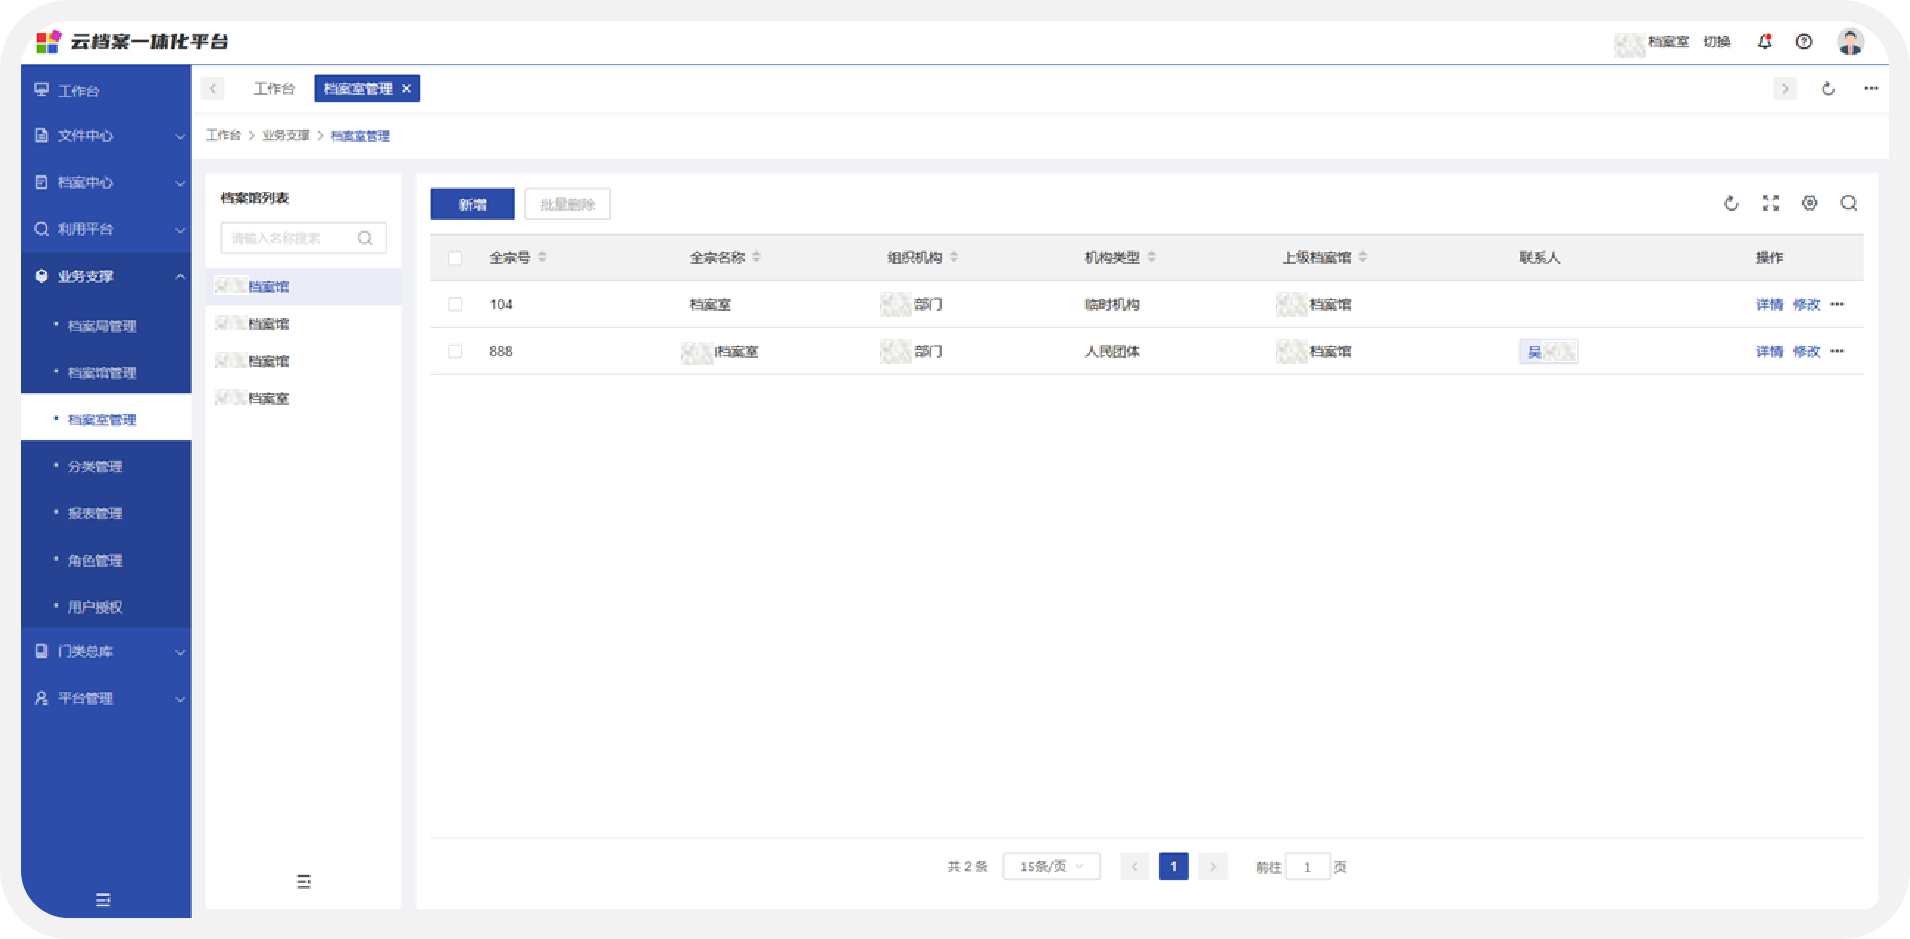The height and width of the screenshot is (939, 1910).
Task: Open table column settings gear icon
Action: point(1810,203)
